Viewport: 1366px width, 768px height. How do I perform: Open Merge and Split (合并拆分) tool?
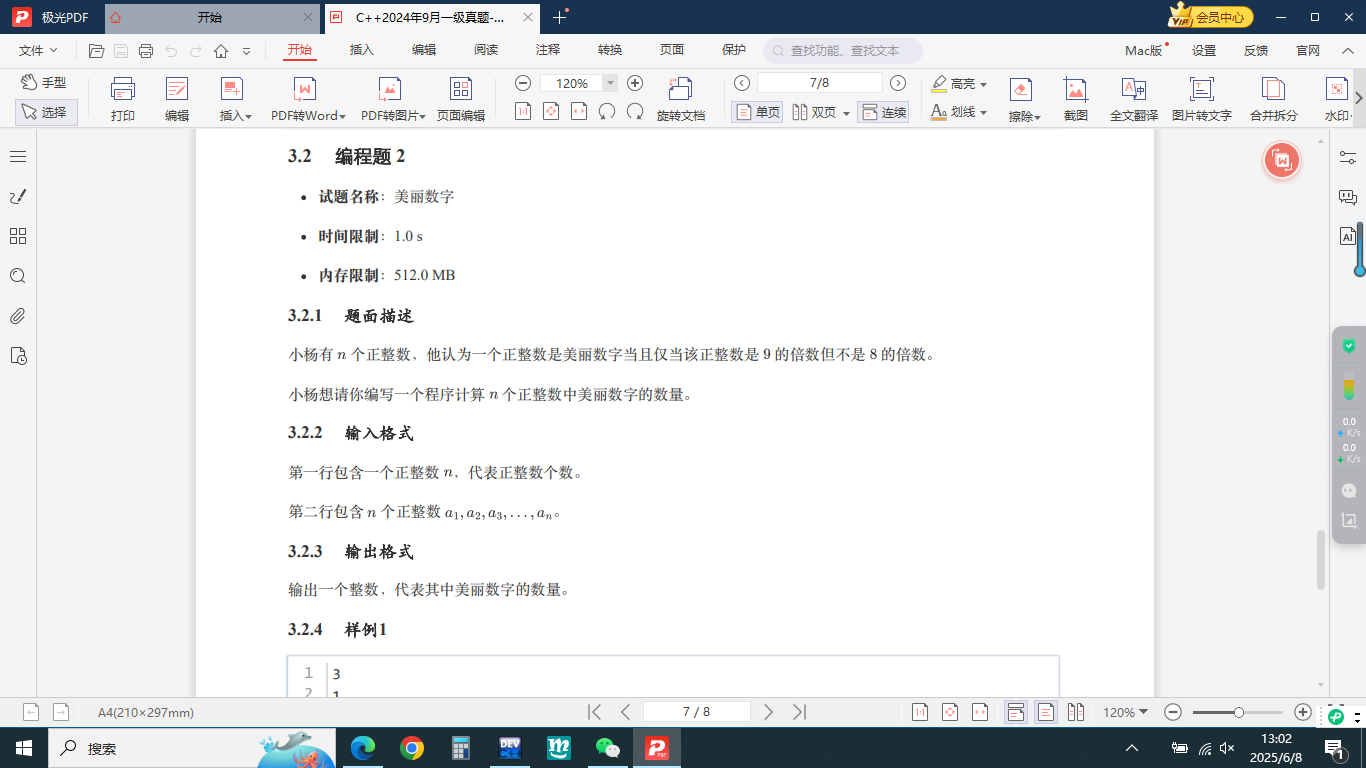pos(1273,100)
